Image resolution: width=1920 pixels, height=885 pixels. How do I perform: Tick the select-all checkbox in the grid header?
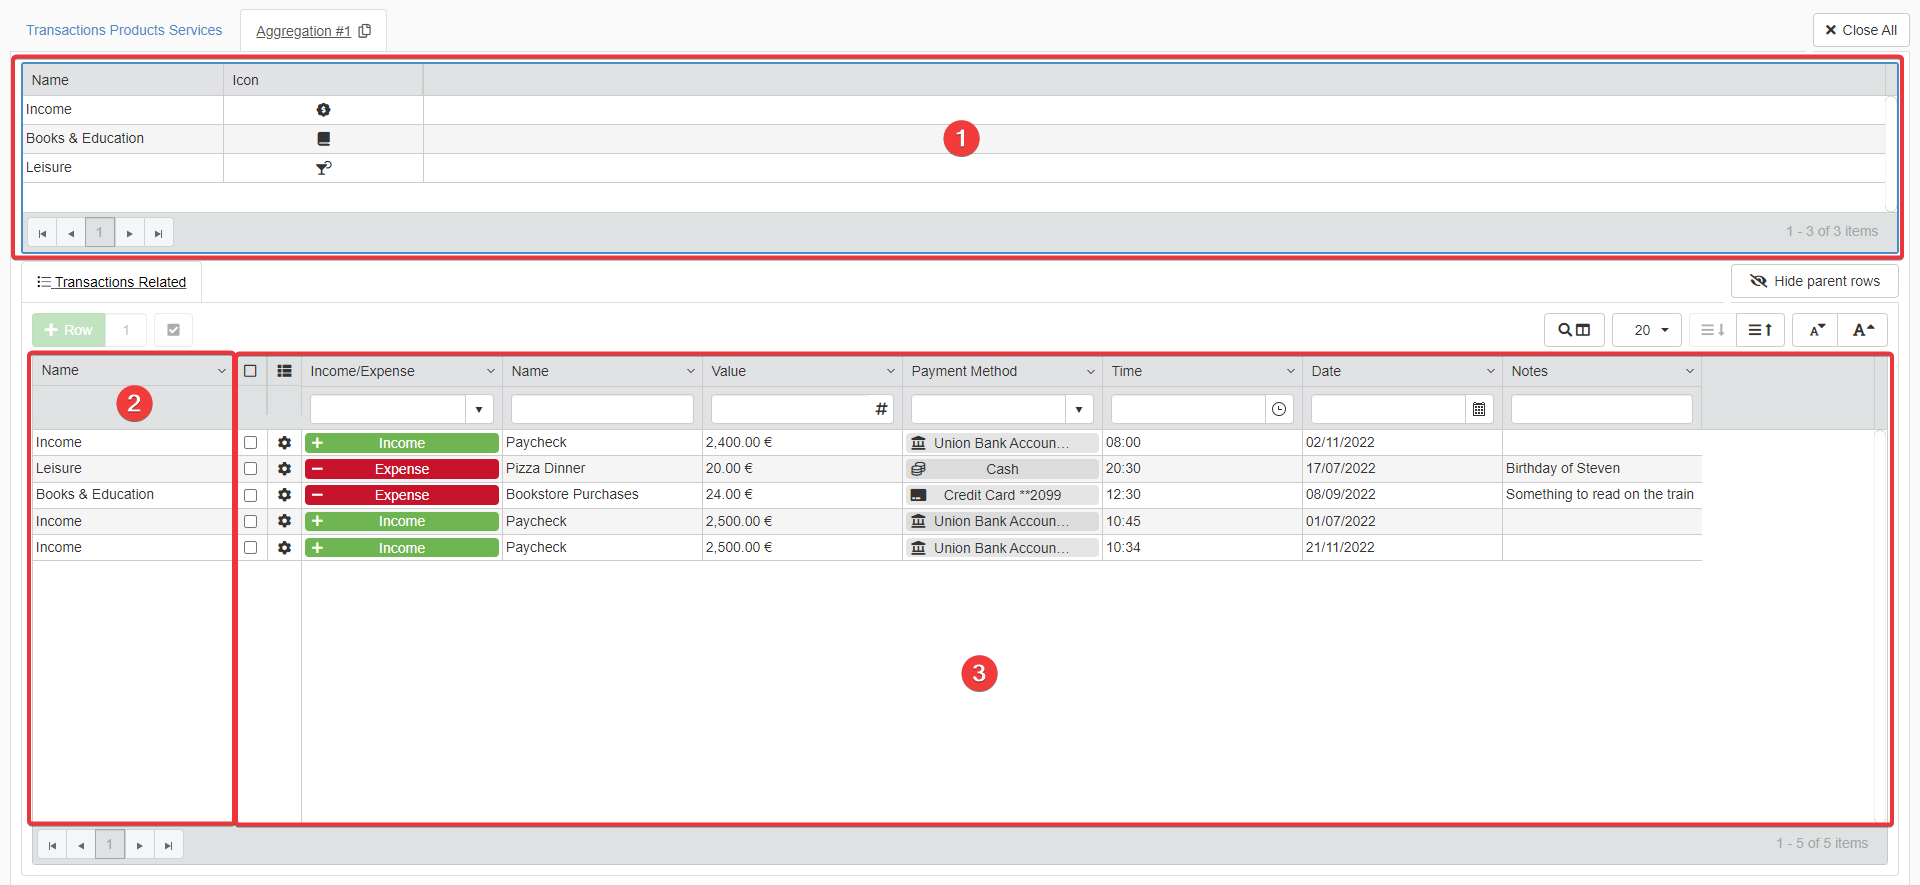[x=250, y=371]
